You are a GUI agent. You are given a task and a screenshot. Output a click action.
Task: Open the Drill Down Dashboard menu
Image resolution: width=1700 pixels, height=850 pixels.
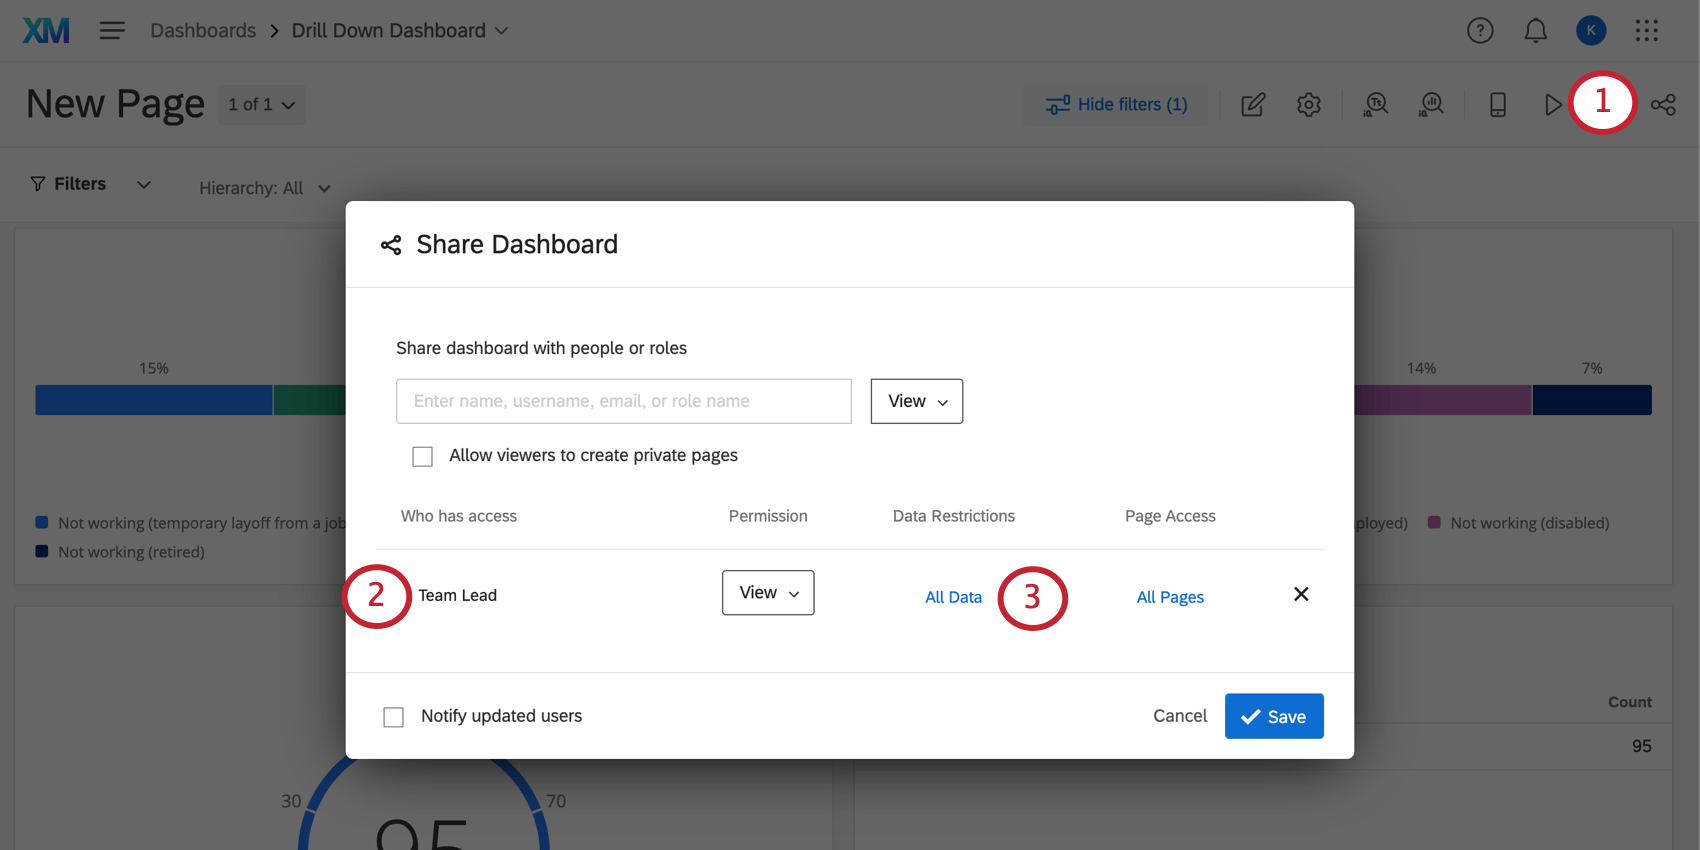click(400, 31)
